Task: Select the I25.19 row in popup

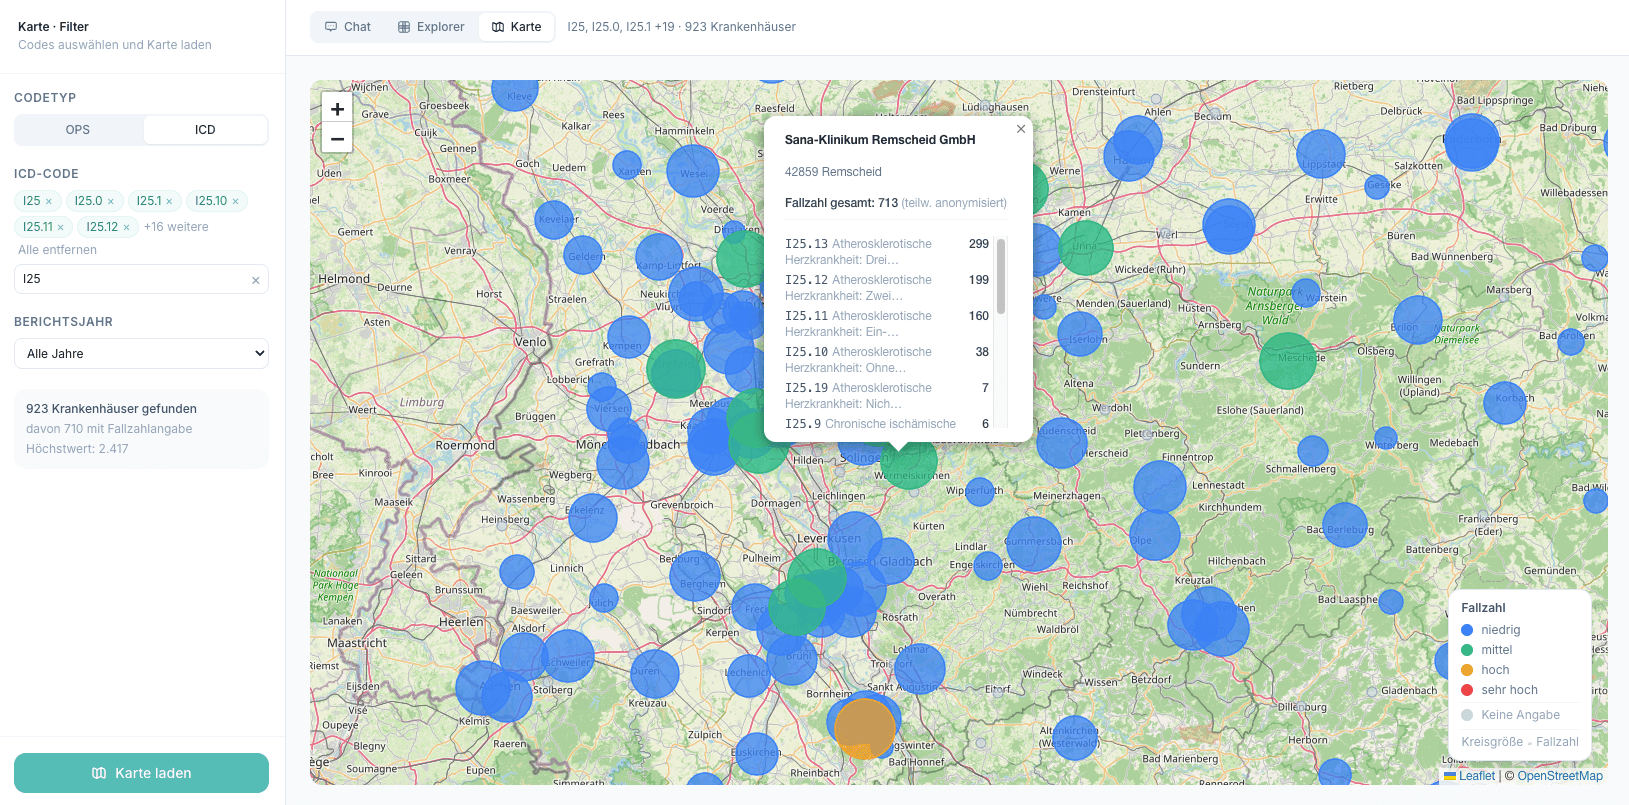Action: pyautogui.click(x=887, y=396)
